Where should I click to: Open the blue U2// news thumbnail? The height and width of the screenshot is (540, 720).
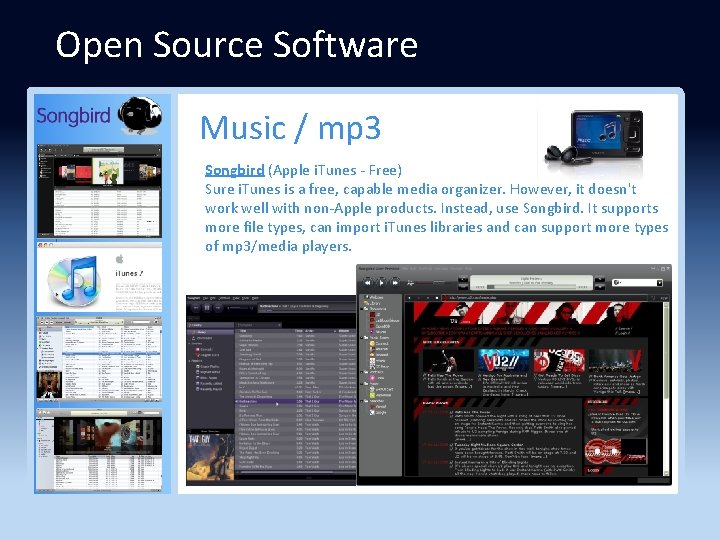tap(504, 360)
